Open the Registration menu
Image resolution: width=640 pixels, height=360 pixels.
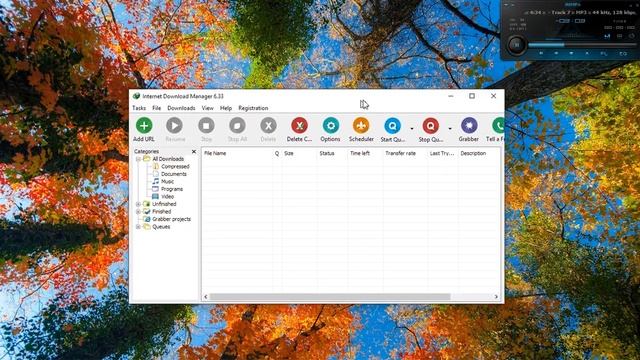pyautogui.click(x=253, y=108)
